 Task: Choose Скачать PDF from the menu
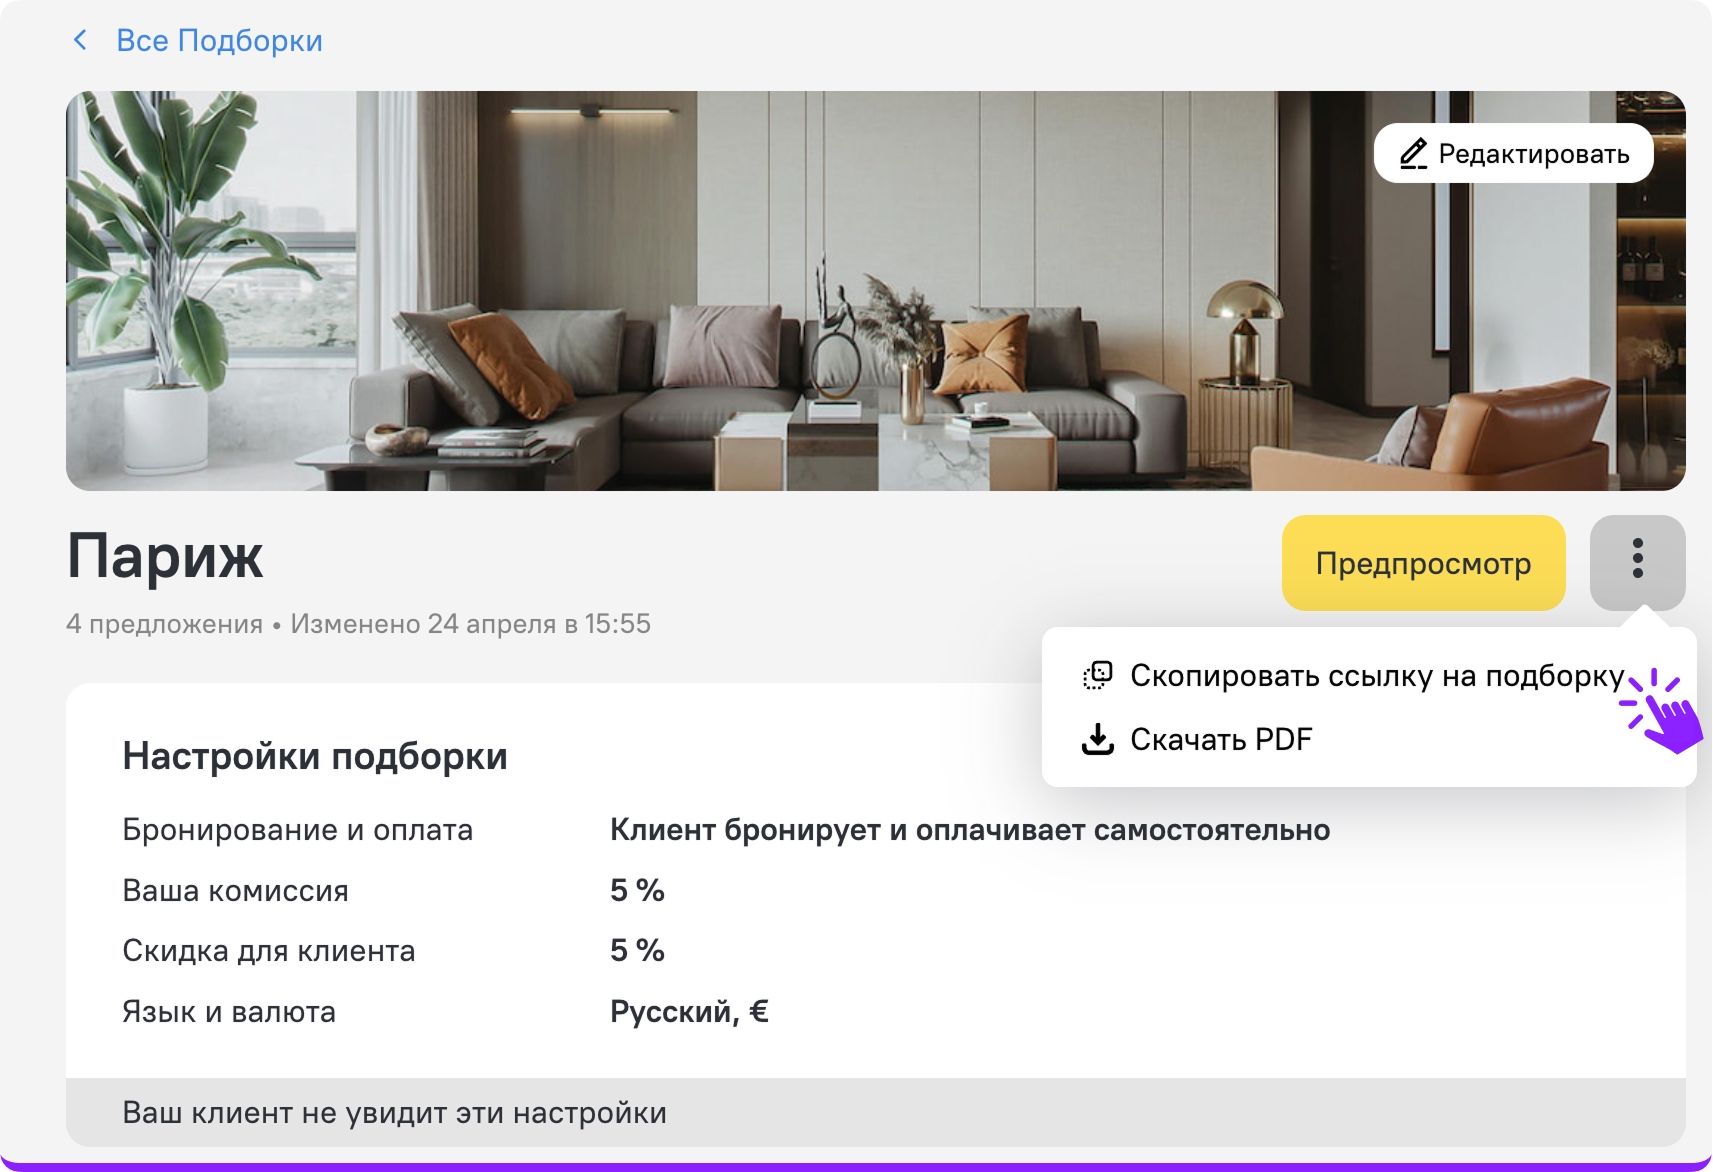tap(1220, 739)
